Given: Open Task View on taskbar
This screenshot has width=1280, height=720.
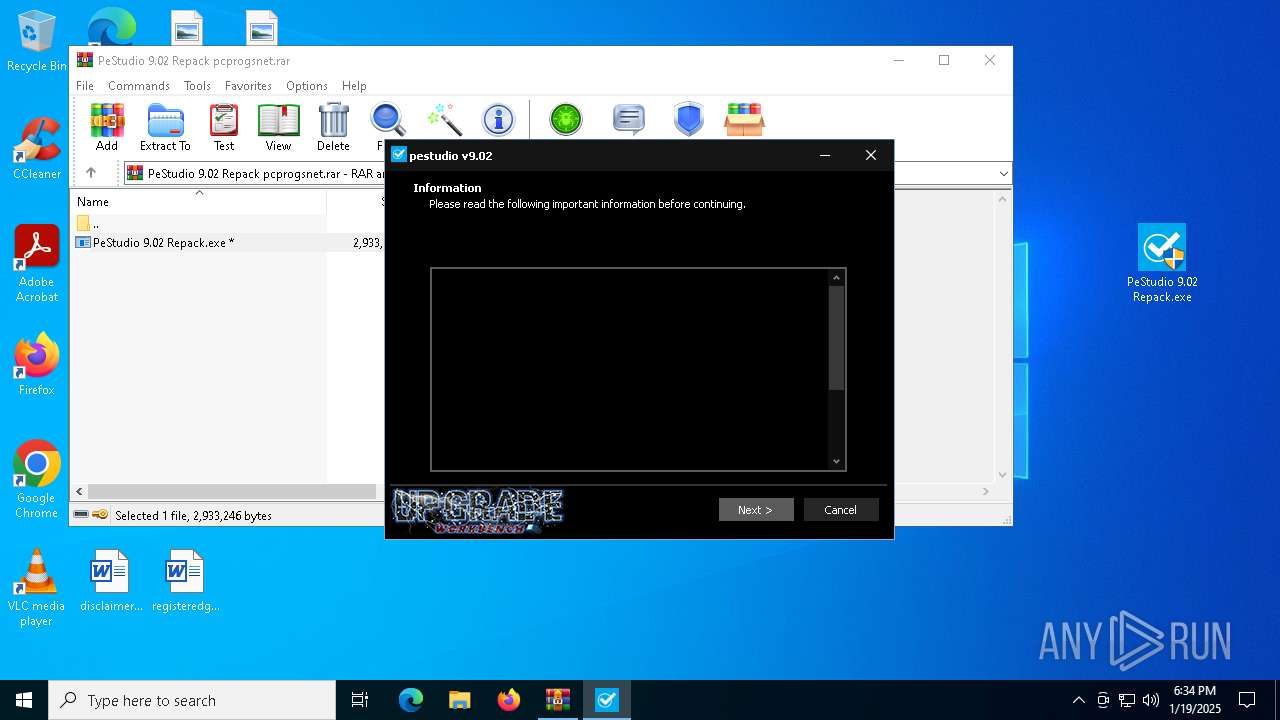Looking at the screenshot, I should pyautogui.click(x=360, y=700).
